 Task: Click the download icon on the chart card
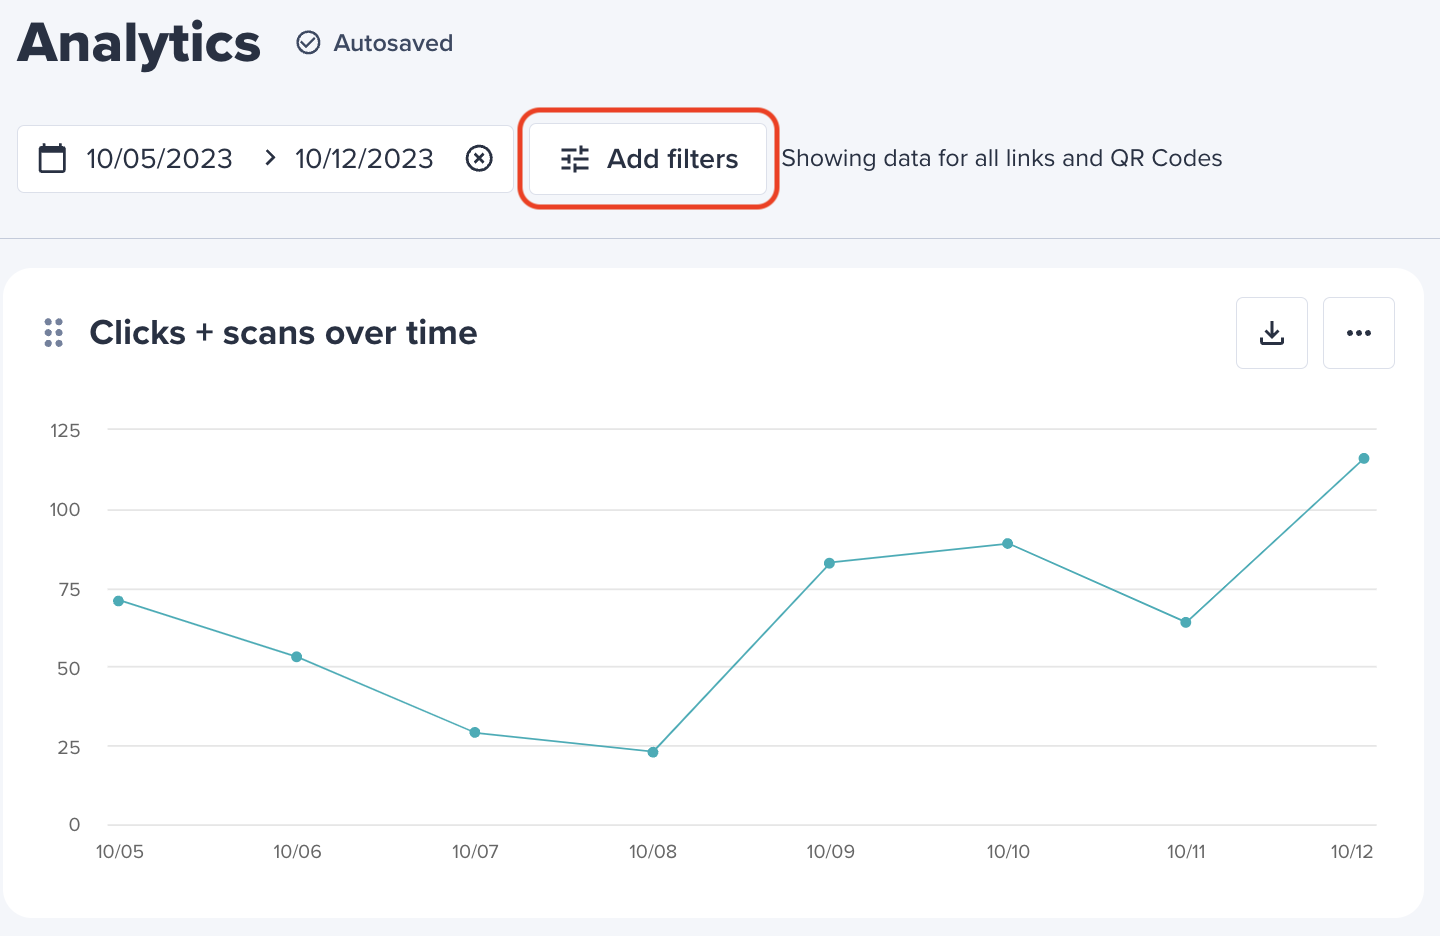click(x=1271, y=332)
